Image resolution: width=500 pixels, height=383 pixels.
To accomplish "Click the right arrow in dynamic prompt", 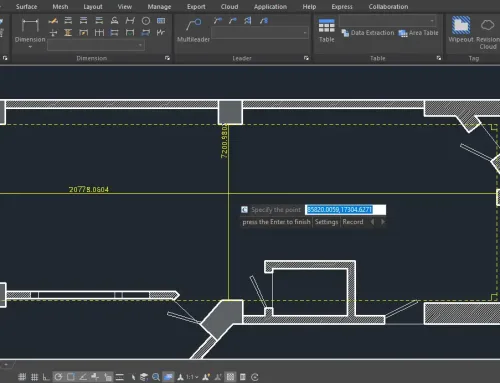I will (383, 222).
